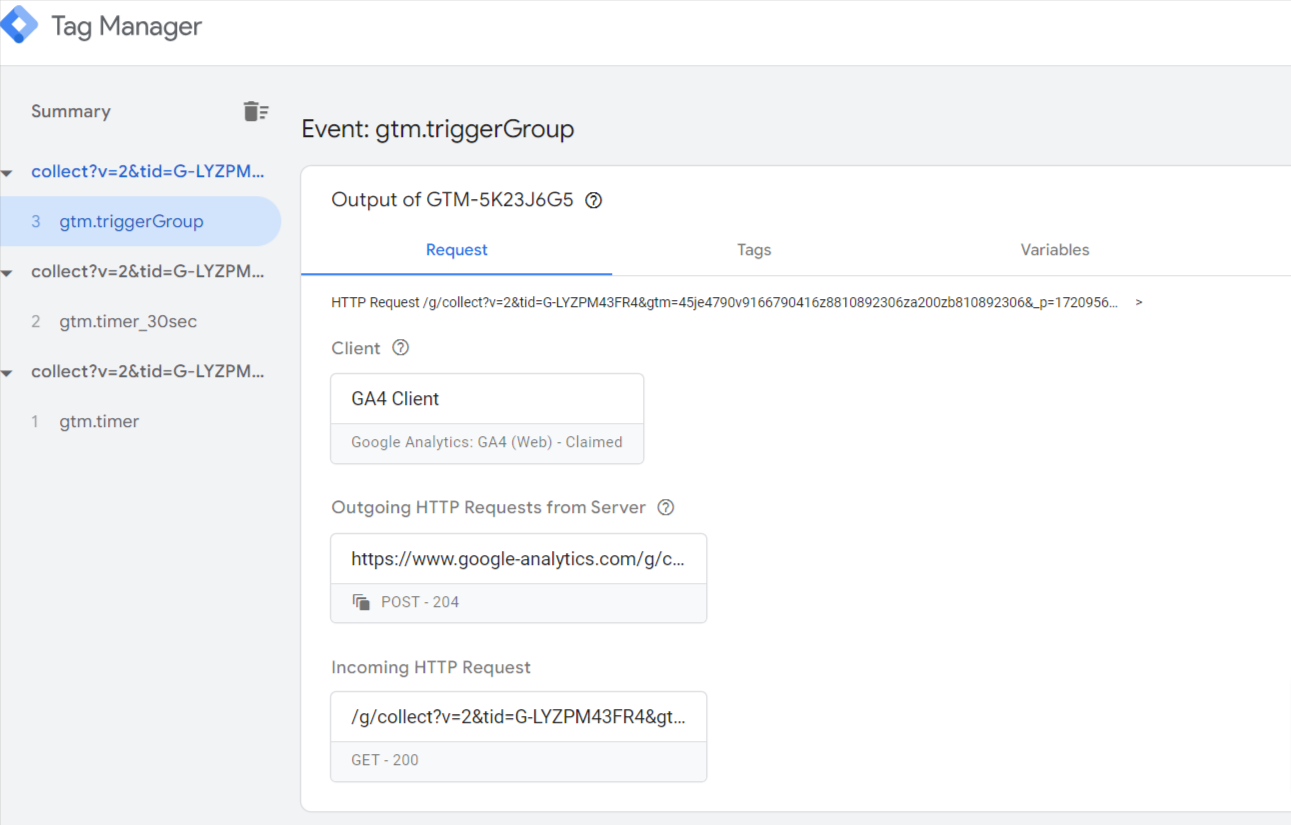Switch to the Request tab
Viewport: 1291px width, 825px height.
click(456, 250)
